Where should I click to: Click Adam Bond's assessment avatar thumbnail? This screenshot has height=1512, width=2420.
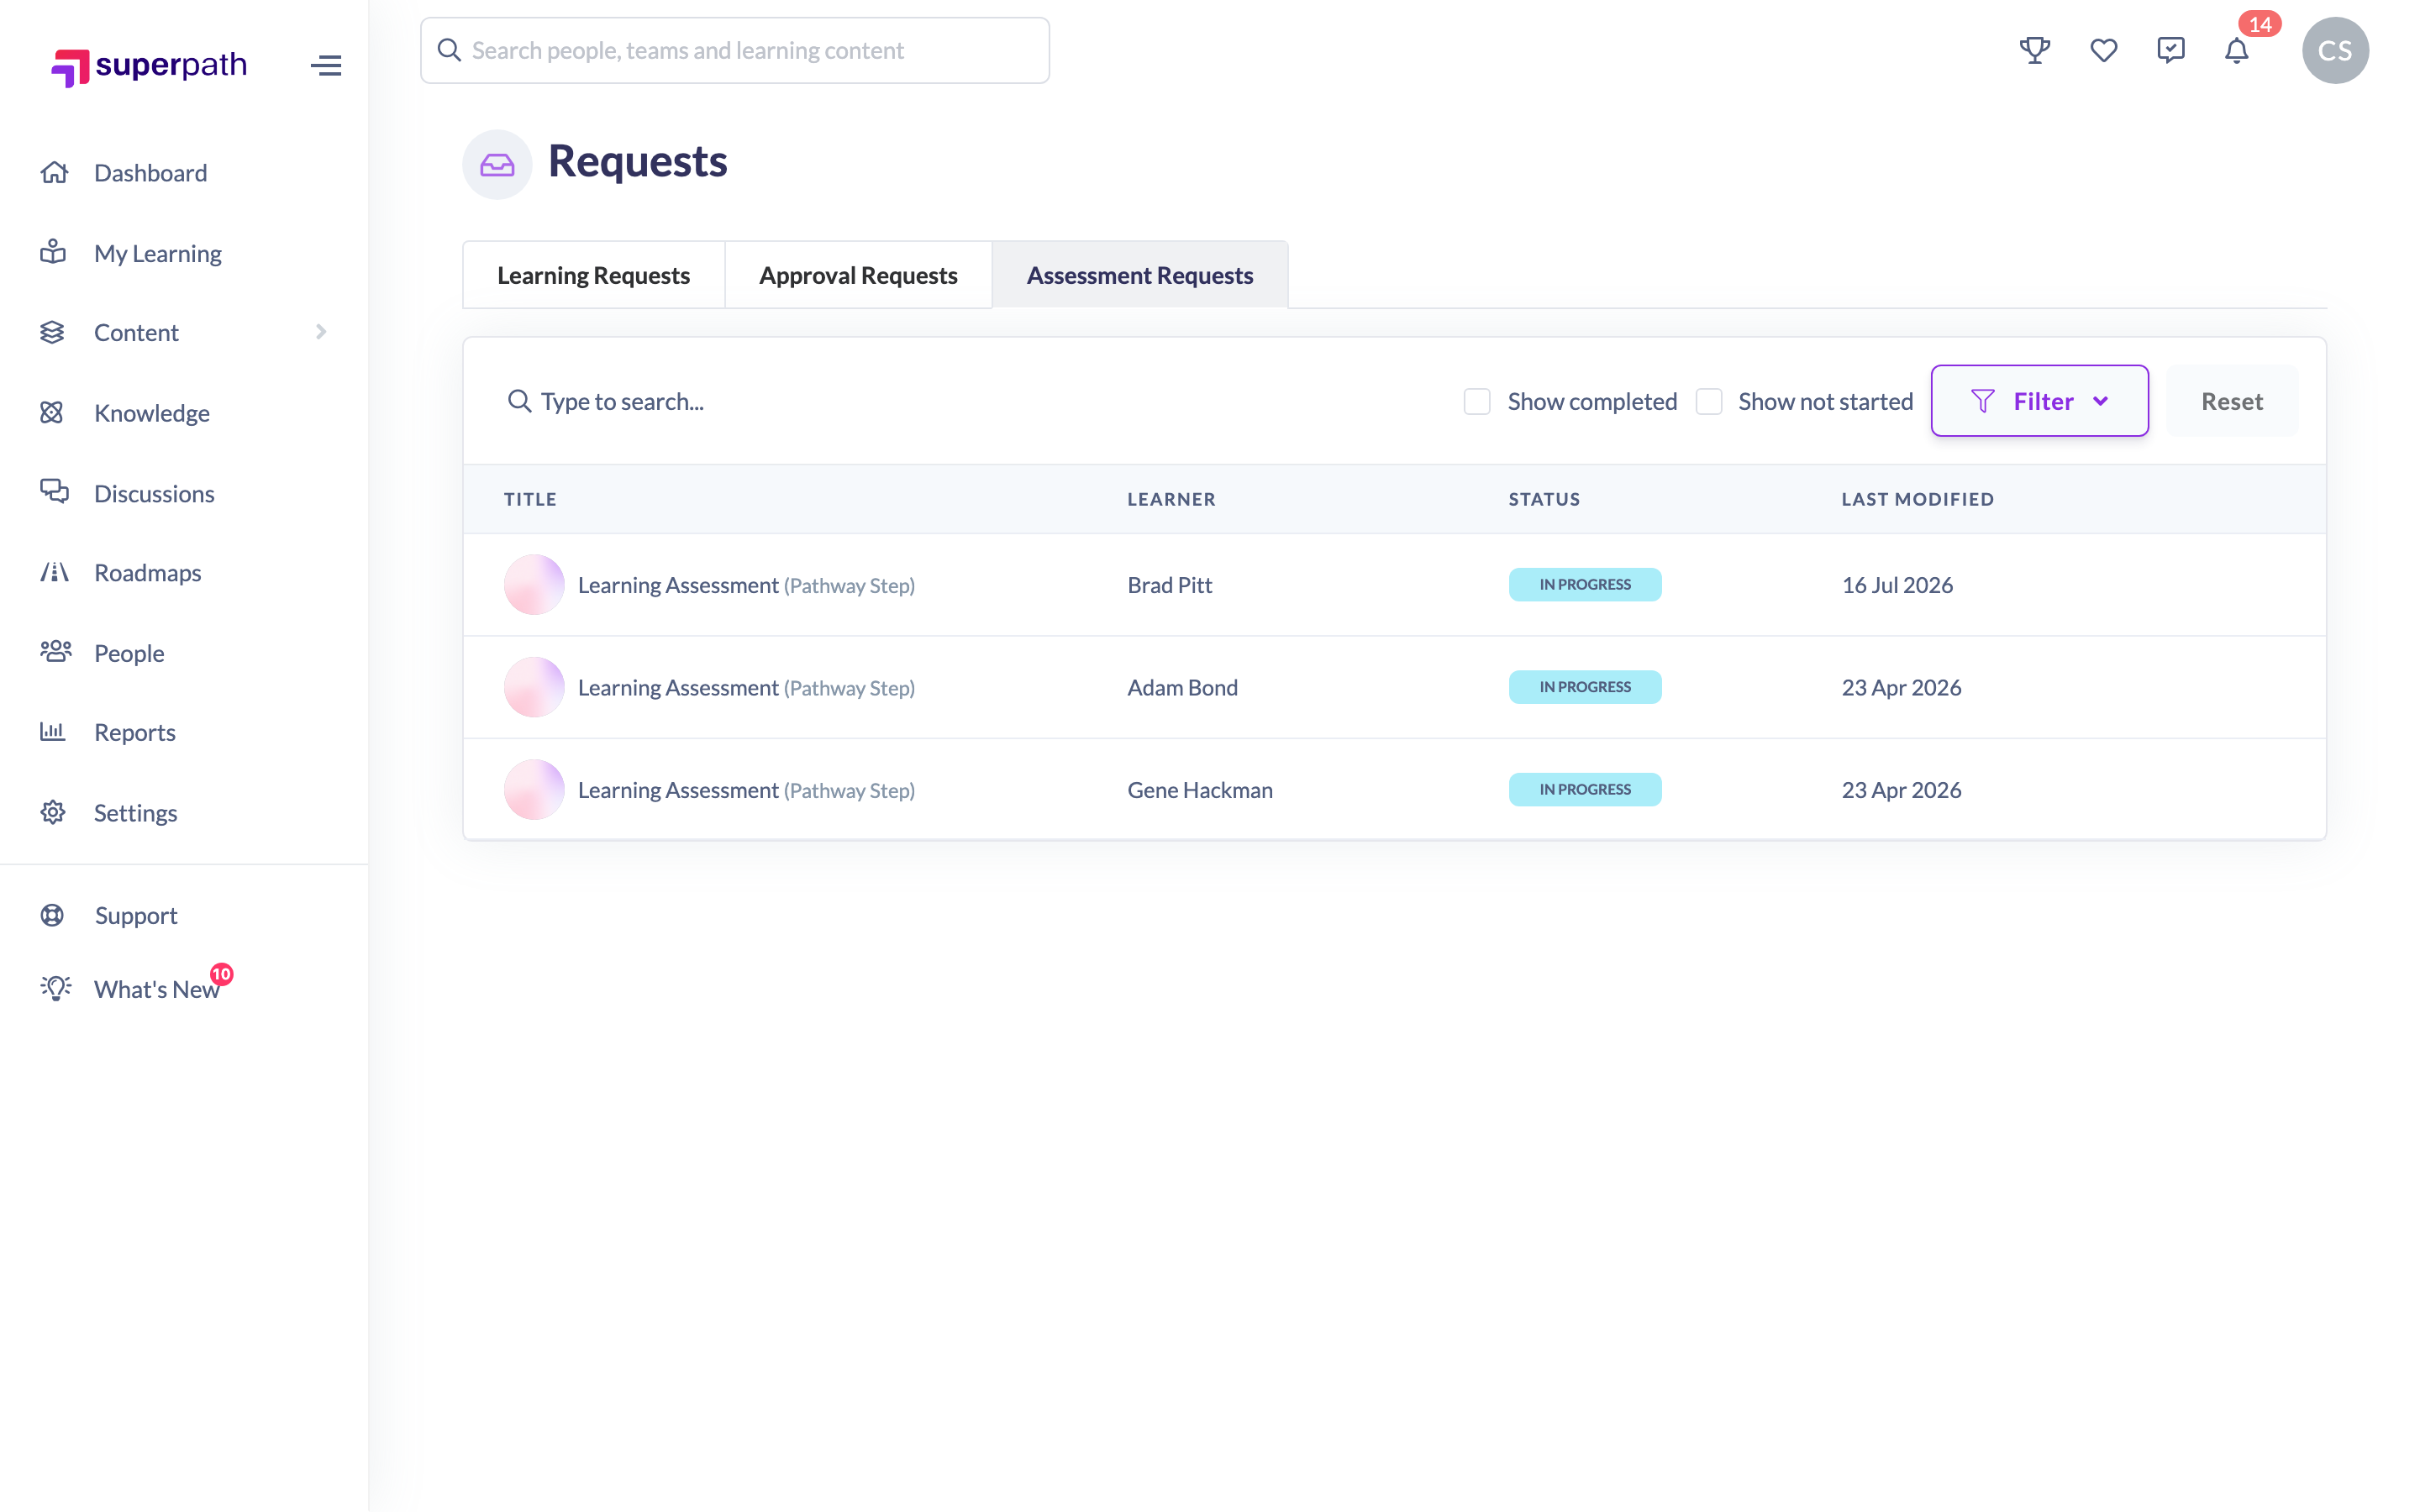tap(534, 687)
